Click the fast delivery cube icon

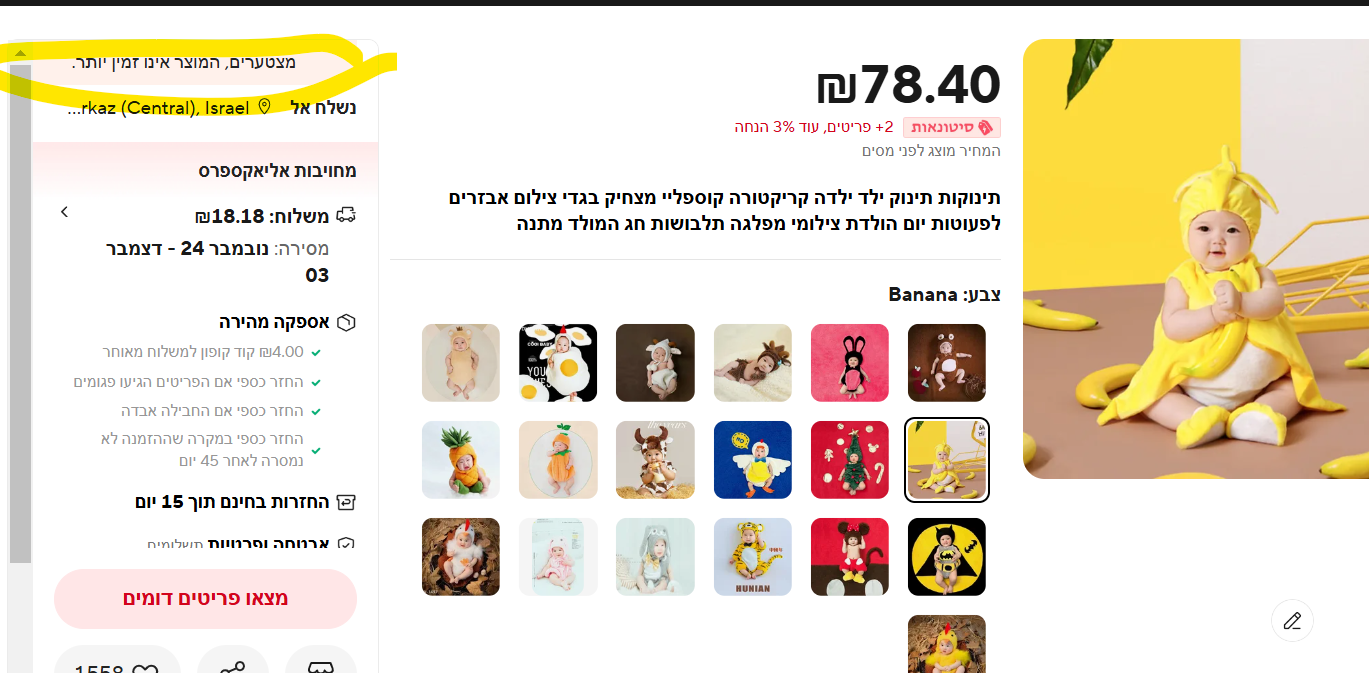[346, 322]
